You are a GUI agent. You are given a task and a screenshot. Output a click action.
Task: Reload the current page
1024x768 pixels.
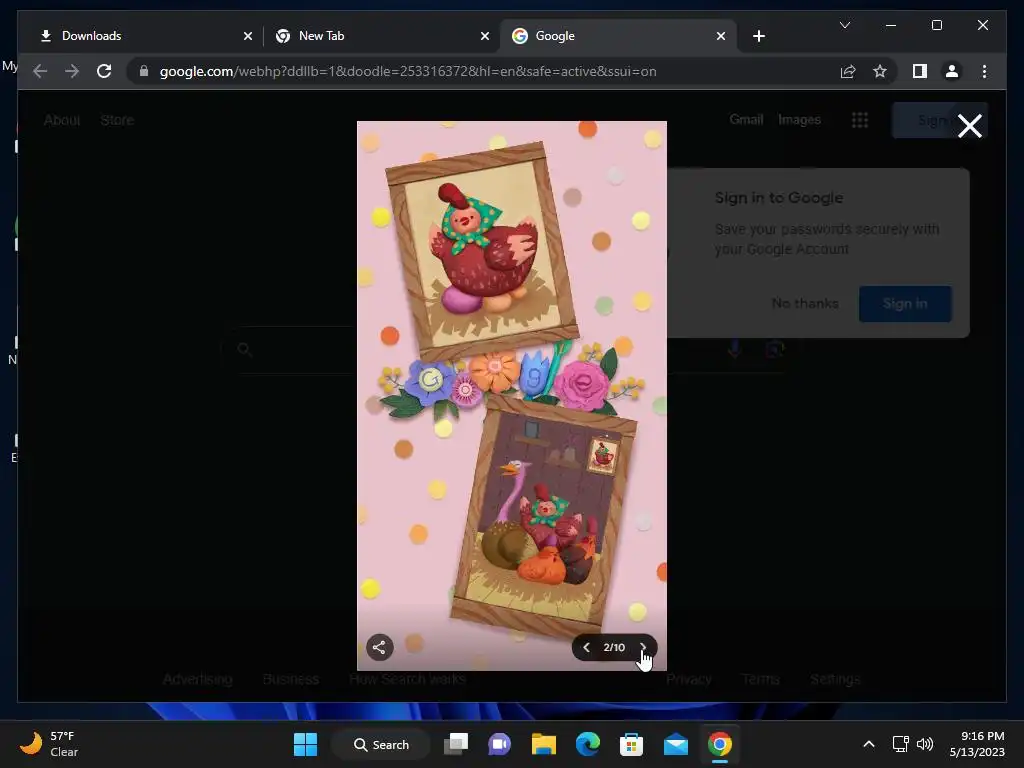coord(104,71)
